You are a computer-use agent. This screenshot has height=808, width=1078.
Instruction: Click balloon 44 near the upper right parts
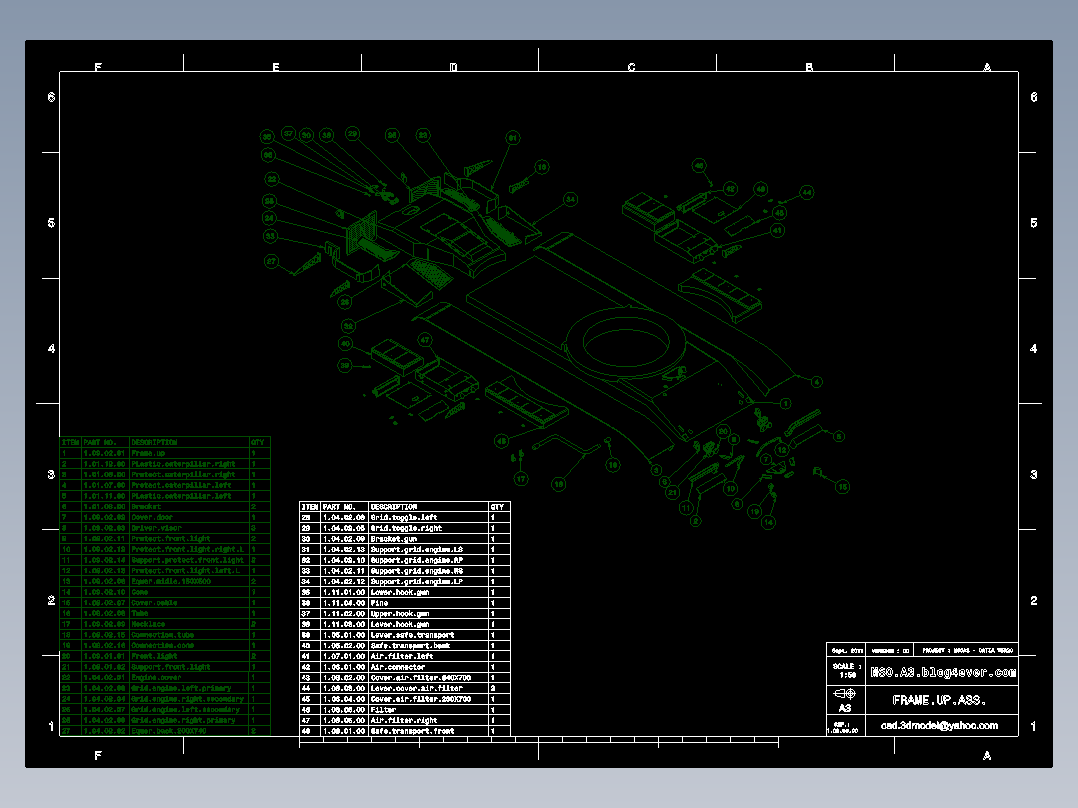pos(805,192)
